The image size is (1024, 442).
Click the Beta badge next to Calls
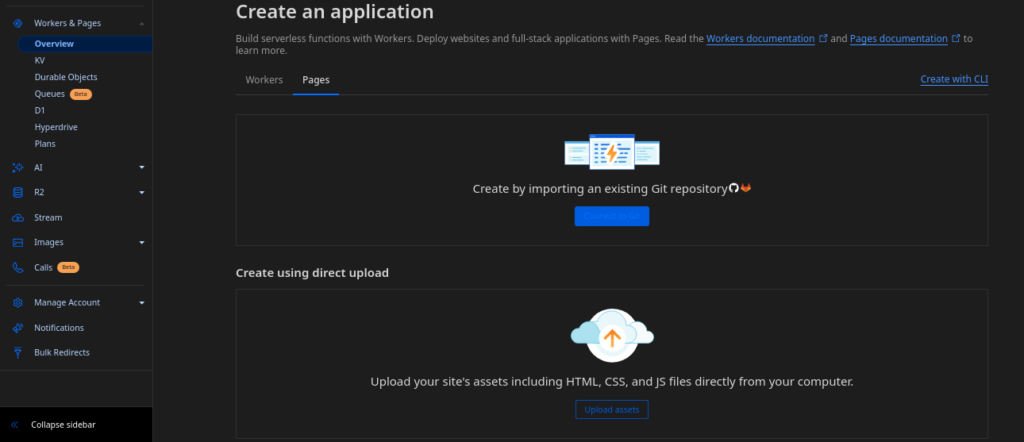point(69,267)
